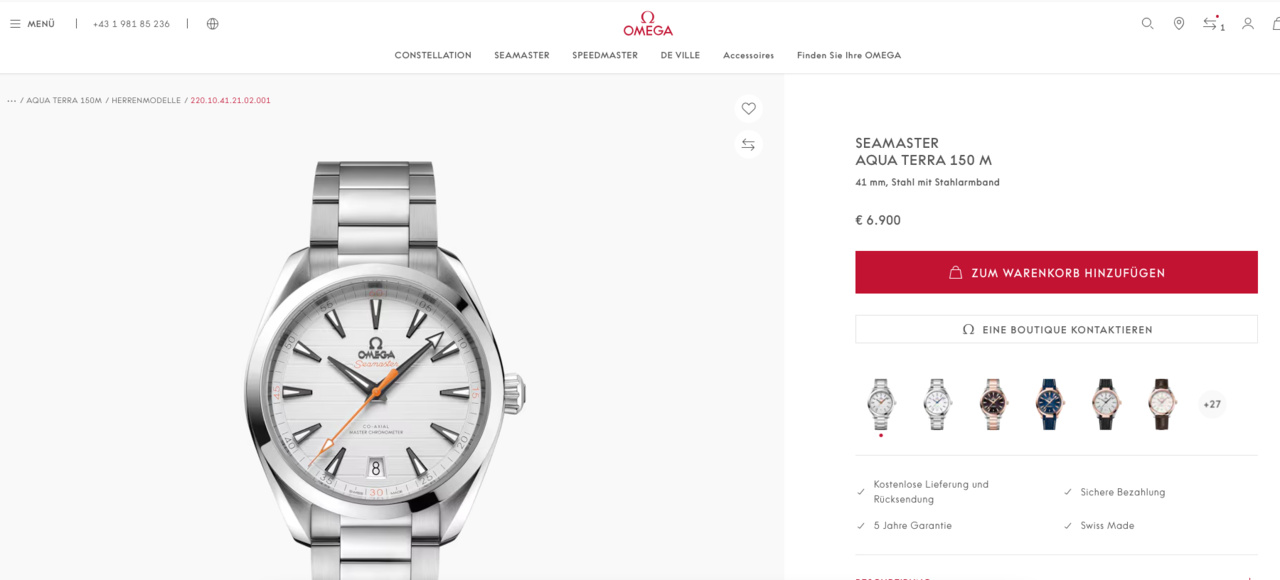Select the black leather strap variant thumbnail
The image size is (1280, 580).
click(1106, 404)
